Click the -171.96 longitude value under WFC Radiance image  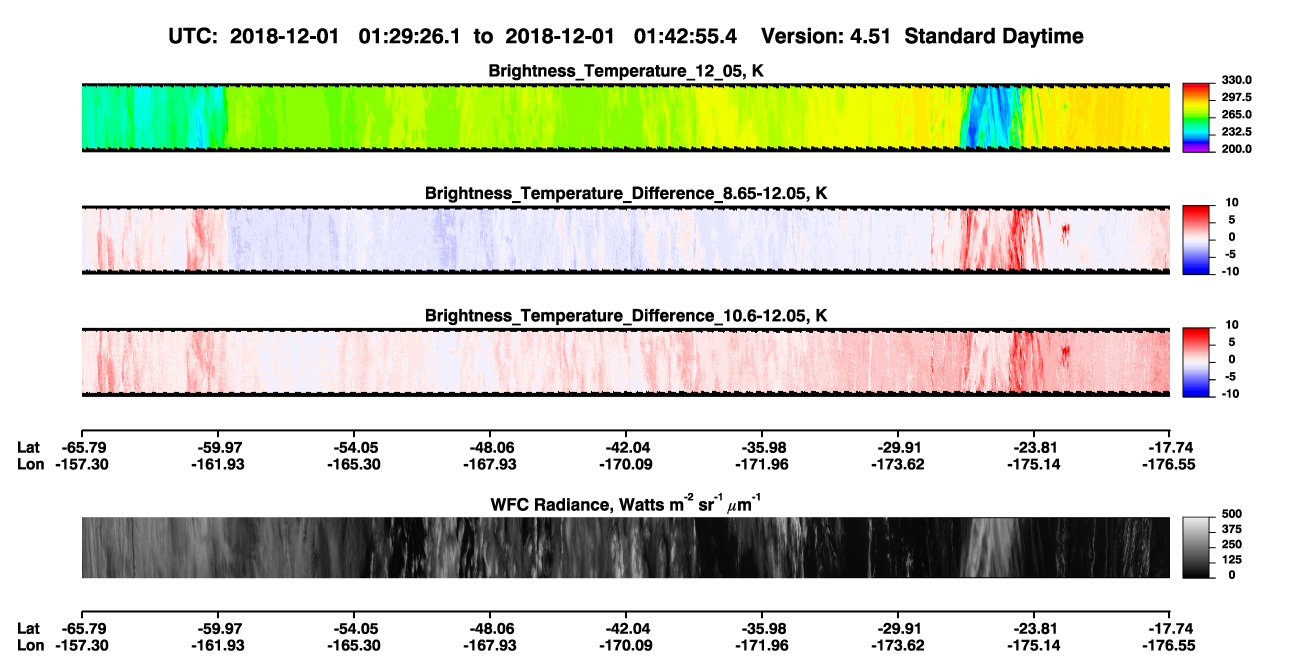[x=762, y=646]
